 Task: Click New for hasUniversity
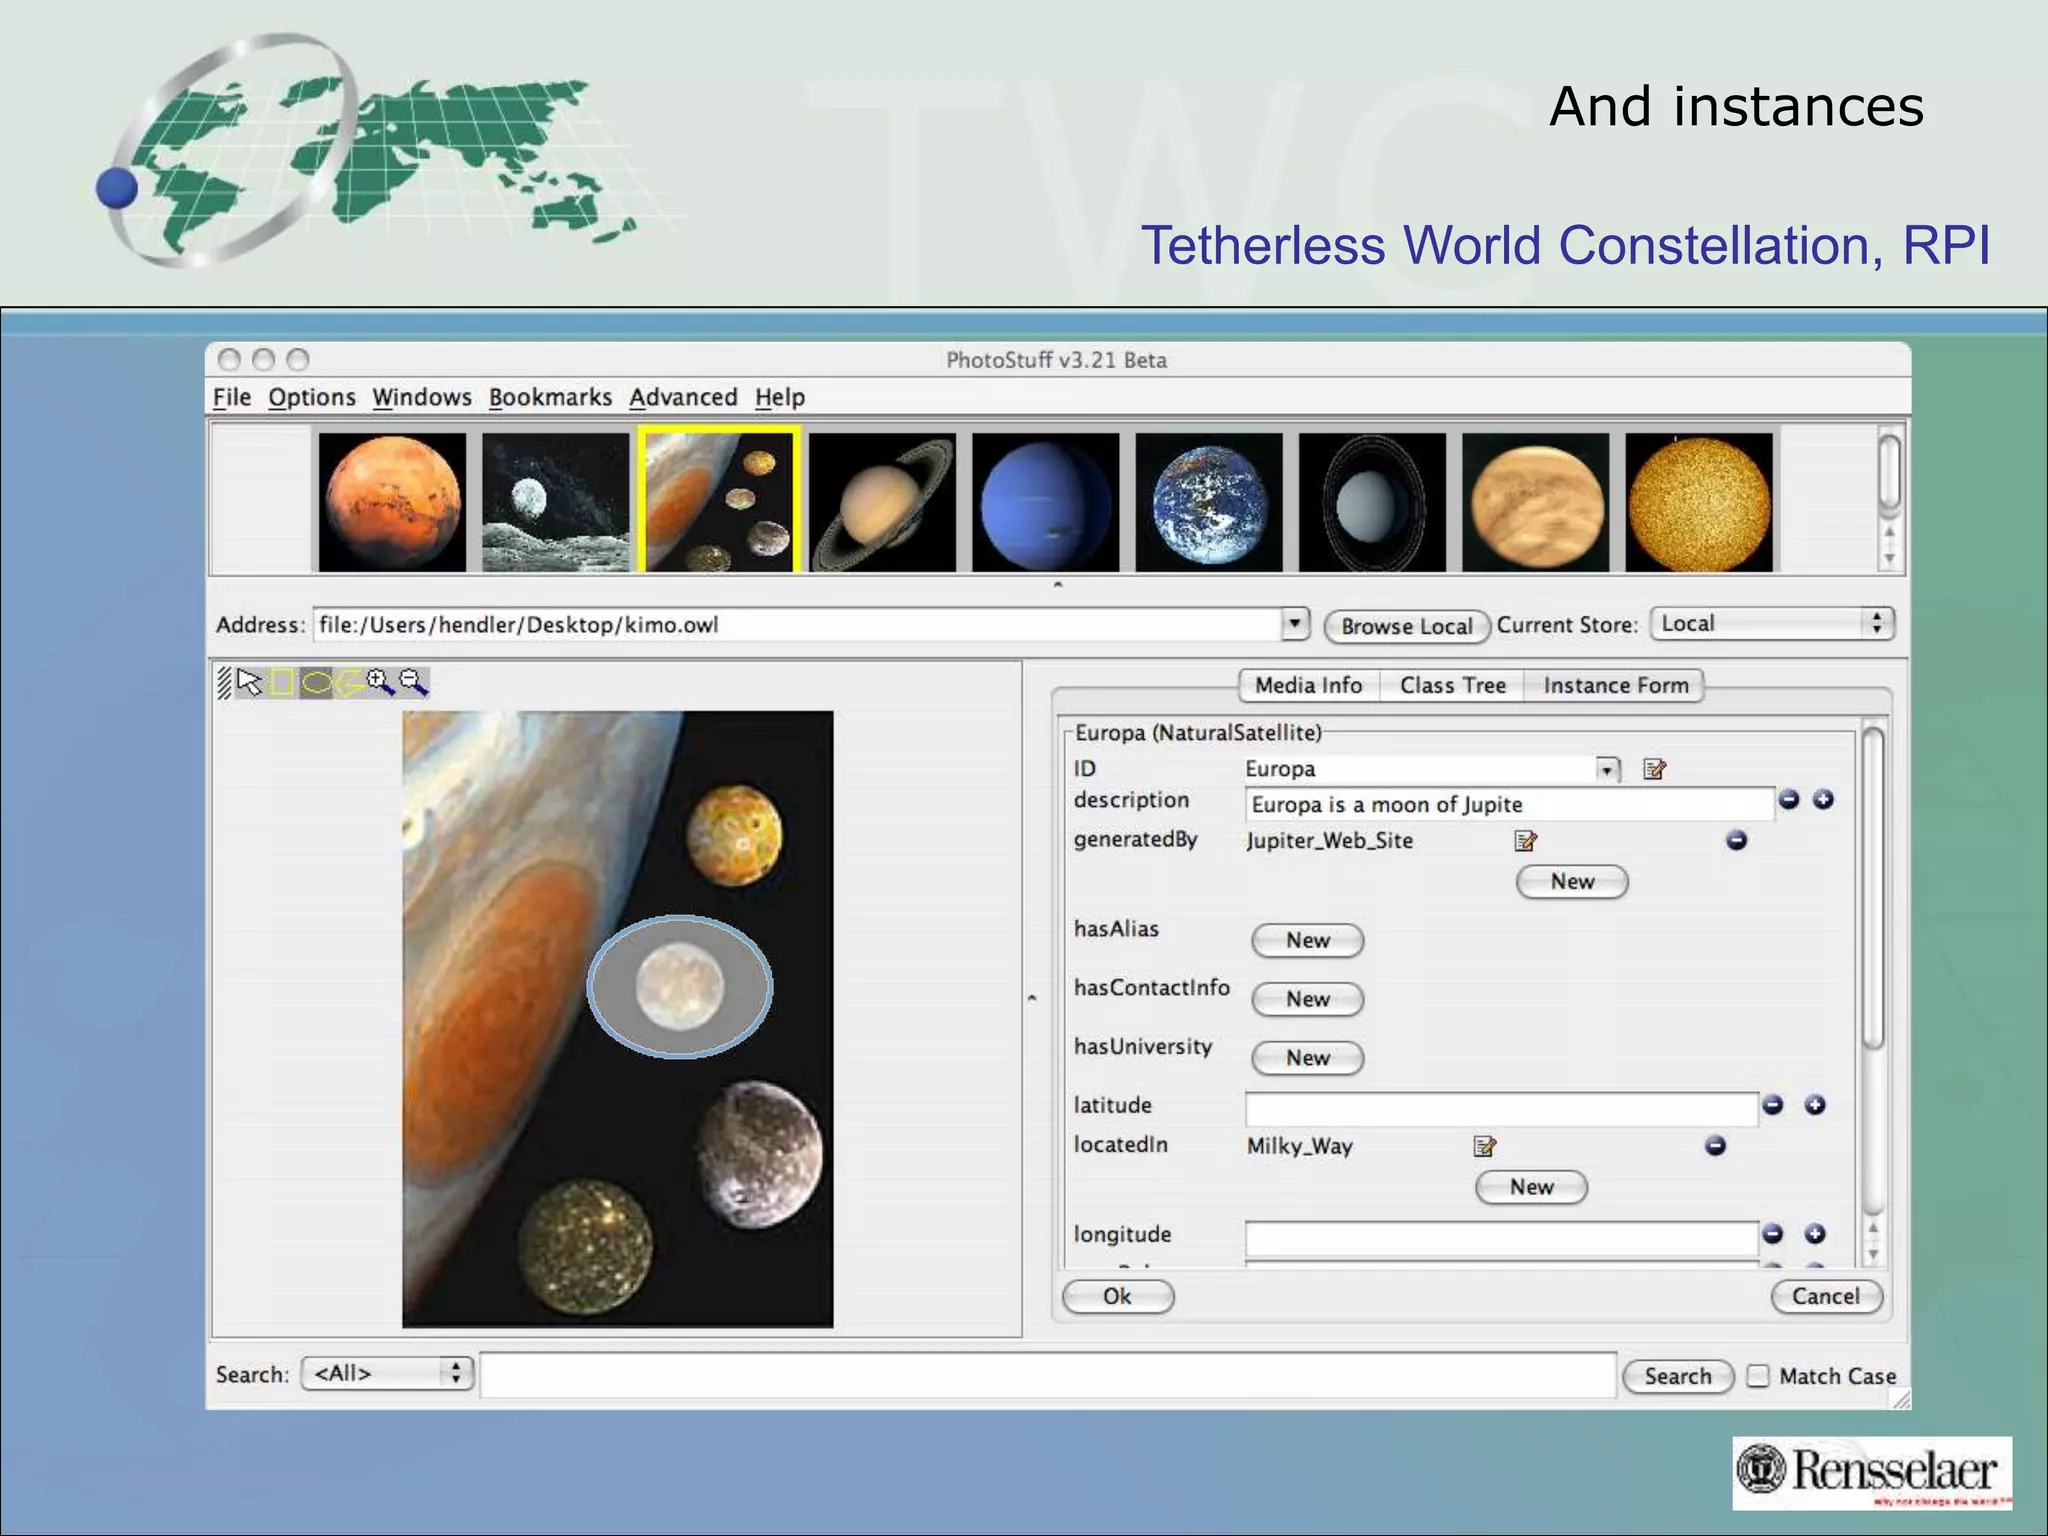click(1308, 1059)
